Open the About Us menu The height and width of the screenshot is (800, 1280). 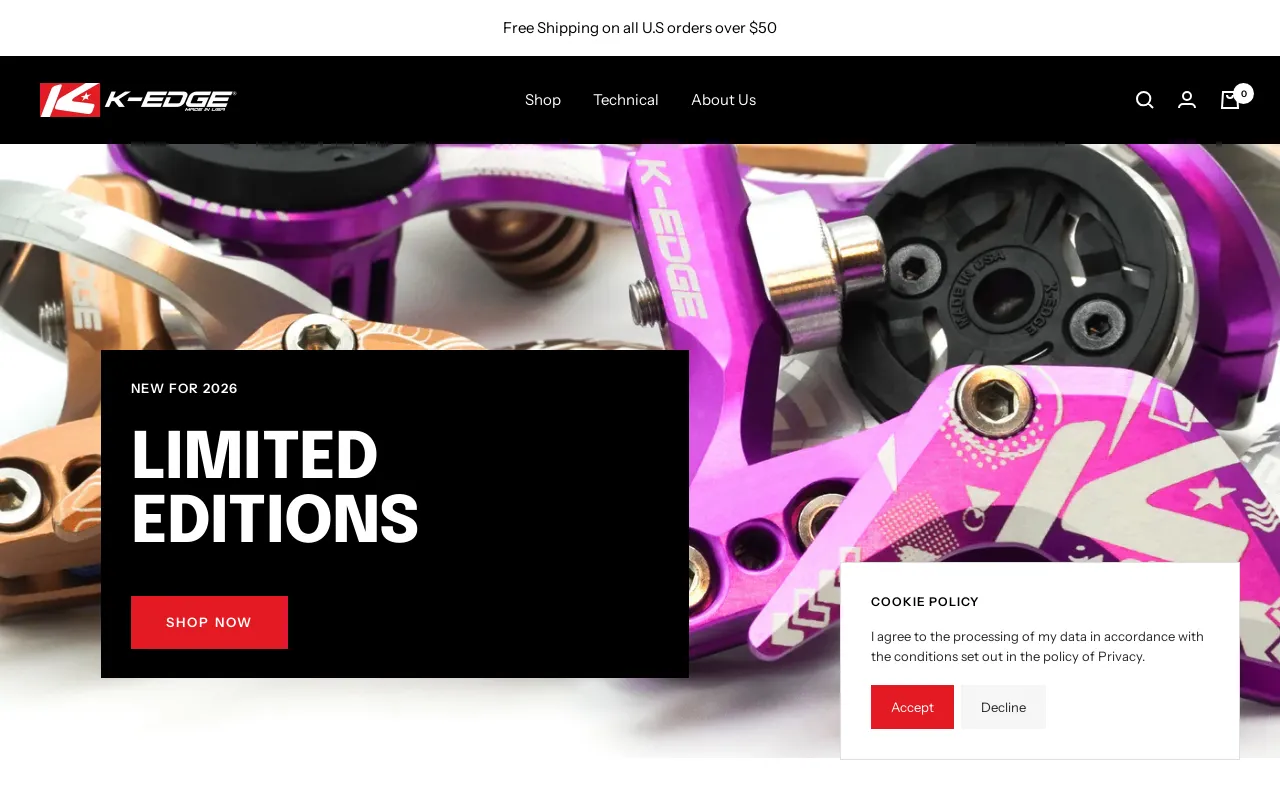(x=723, y=100)
